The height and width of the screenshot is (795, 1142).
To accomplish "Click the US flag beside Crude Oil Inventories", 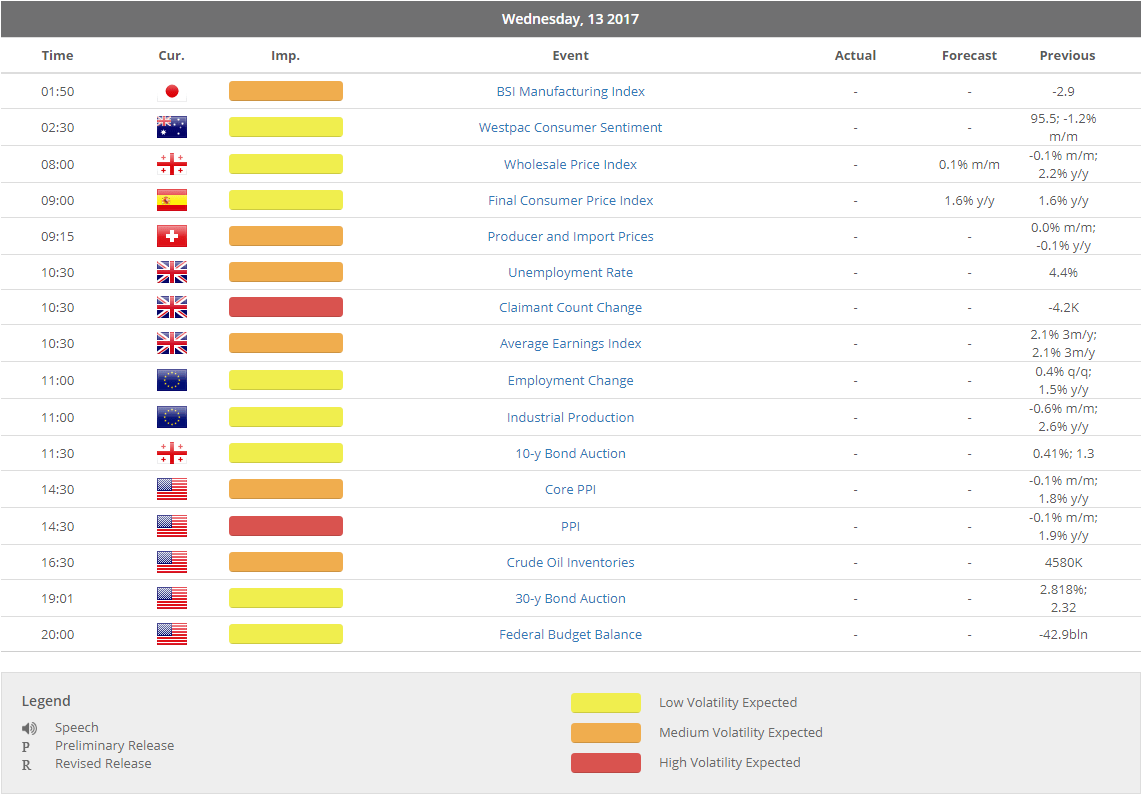I will (x=171, y=563).
